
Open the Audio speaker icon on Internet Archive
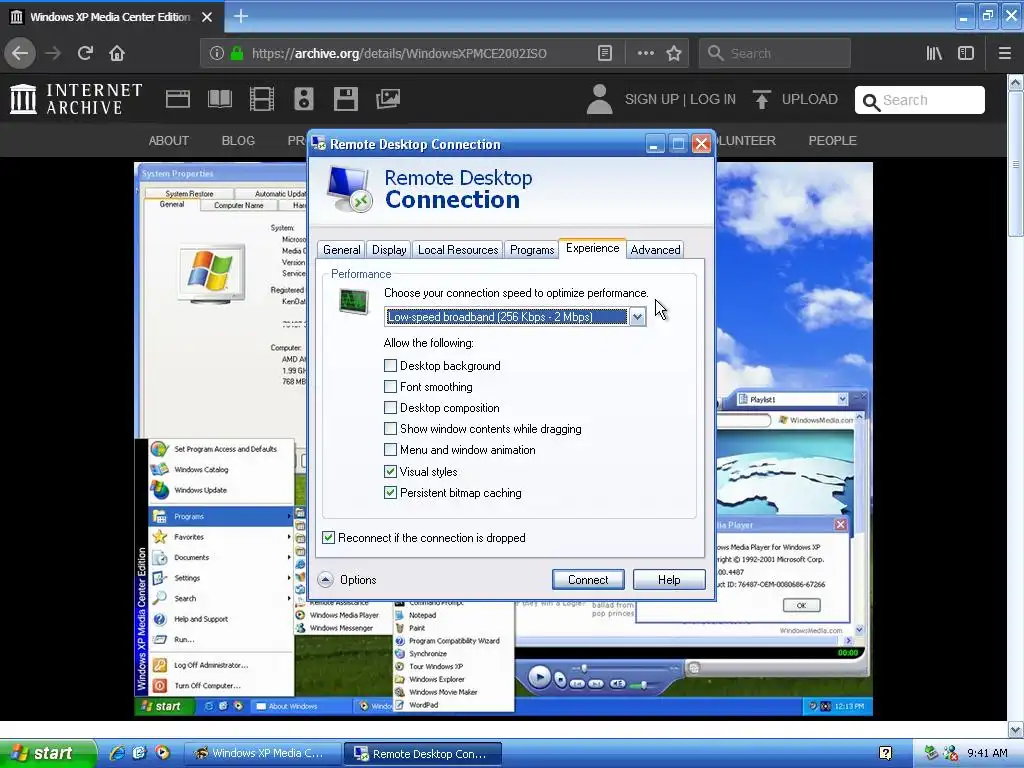(x=304, y=99)
